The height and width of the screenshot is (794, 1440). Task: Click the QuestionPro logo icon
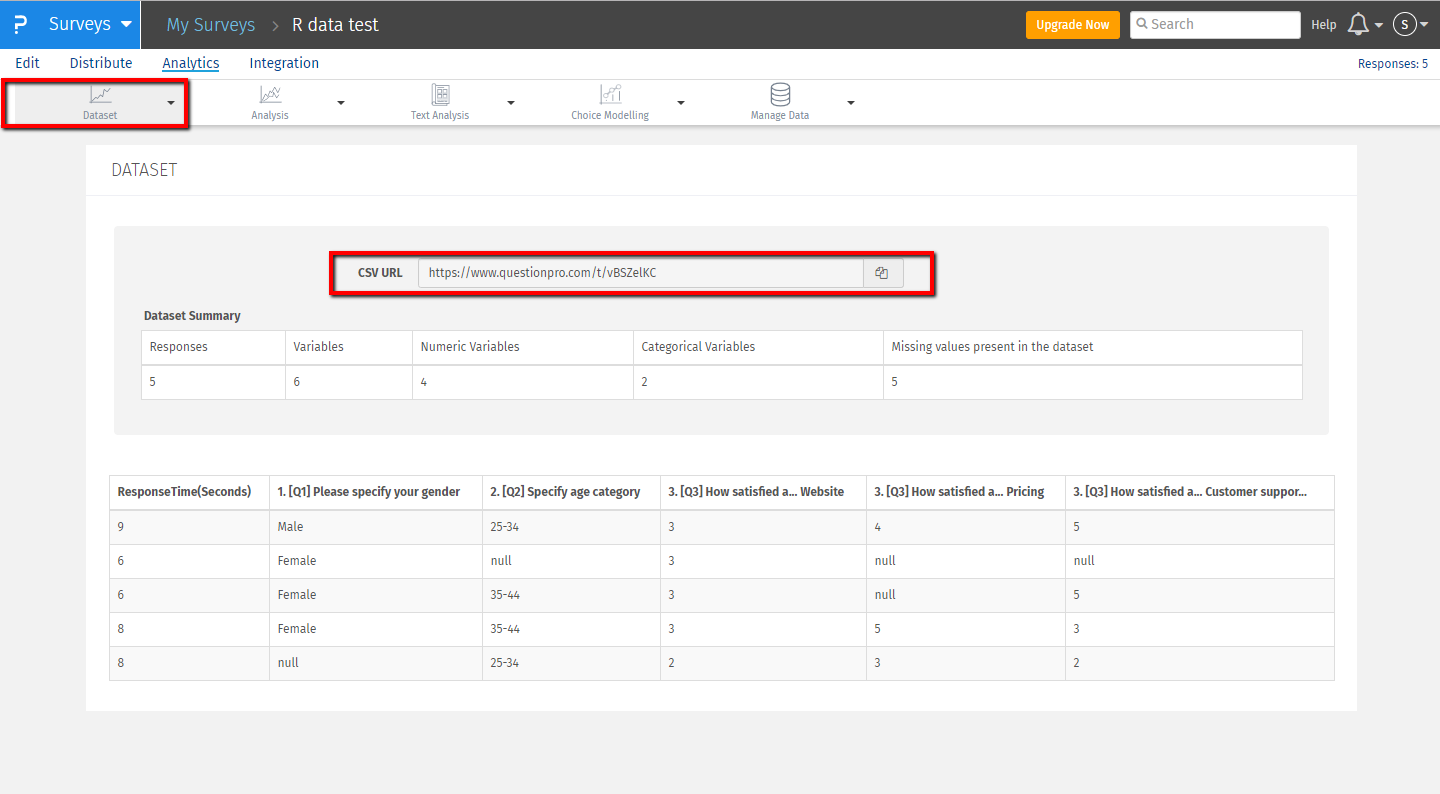20,25
